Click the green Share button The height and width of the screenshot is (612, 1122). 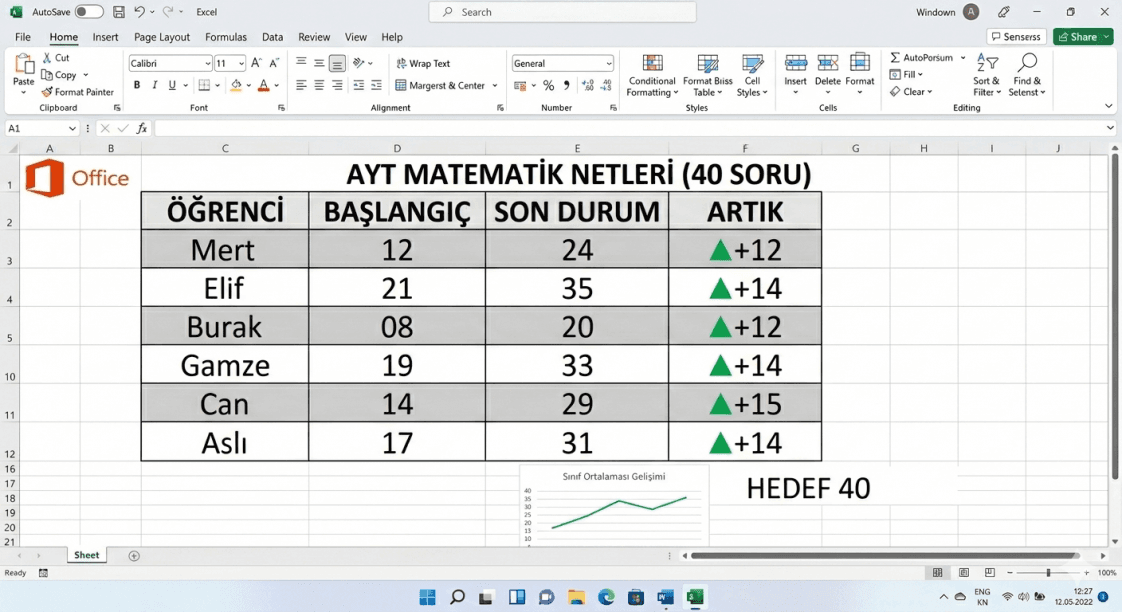[x=1083, y=37]
